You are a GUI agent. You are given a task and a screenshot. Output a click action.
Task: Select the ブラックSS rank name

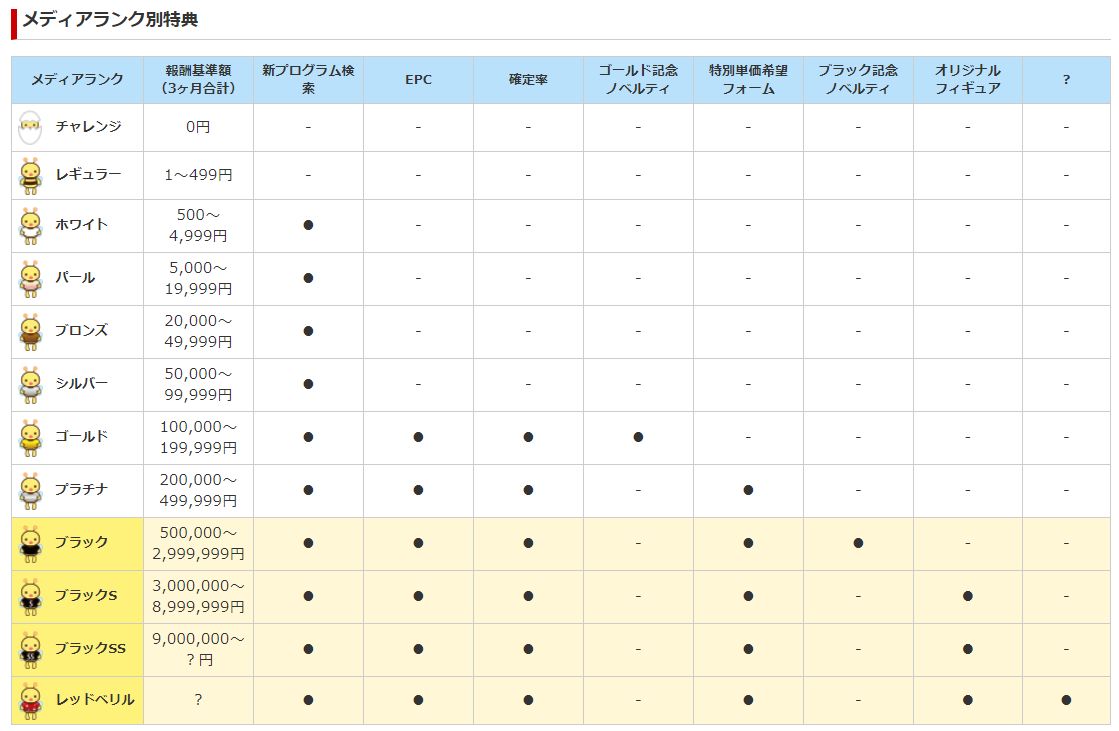(x=91, y=648)
